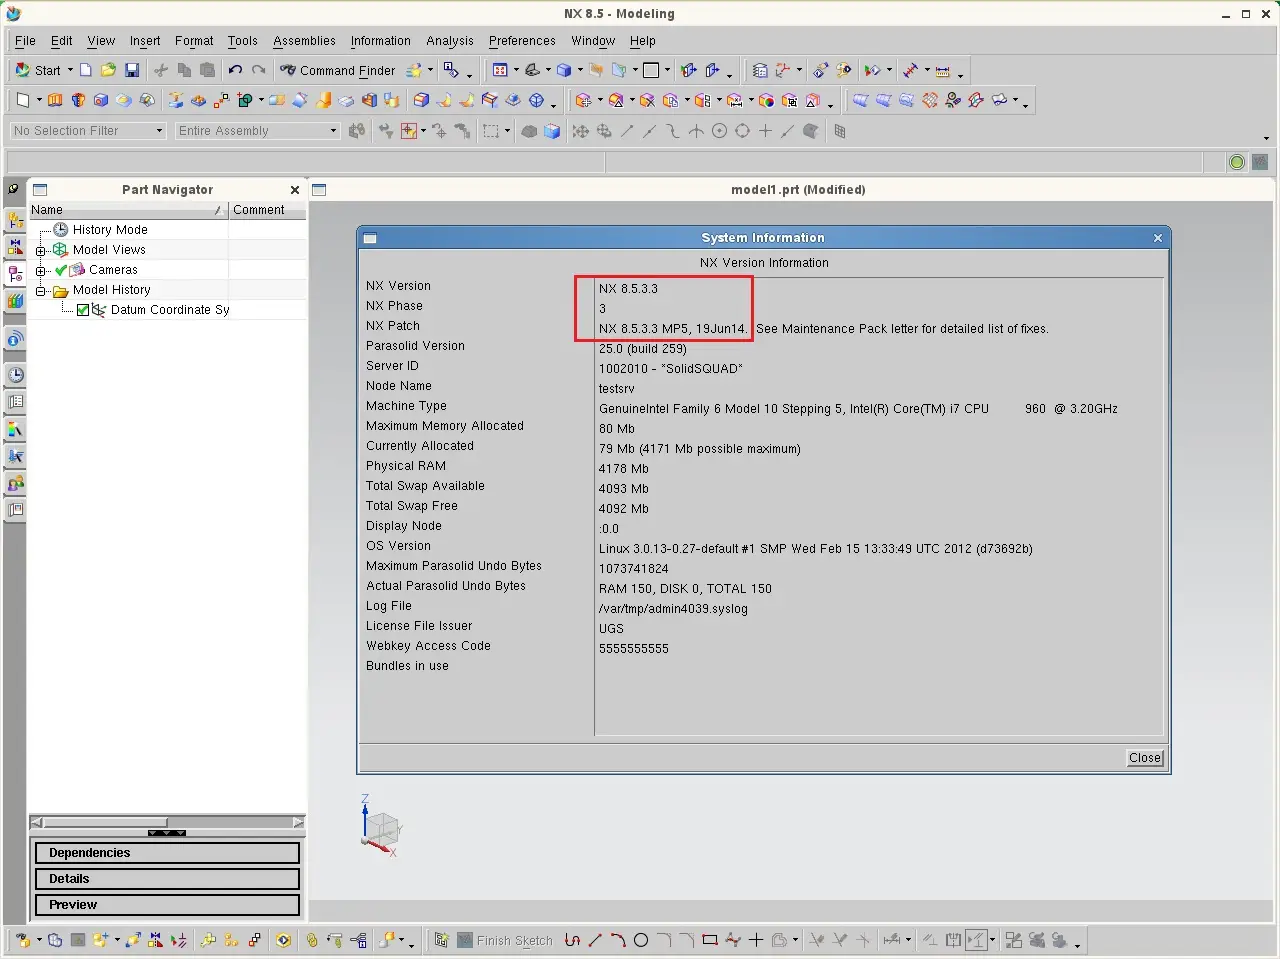Viewport: 1280px width, 959px height.
Task: Toggle Existing Point snap option
Action: coord(765,131)
